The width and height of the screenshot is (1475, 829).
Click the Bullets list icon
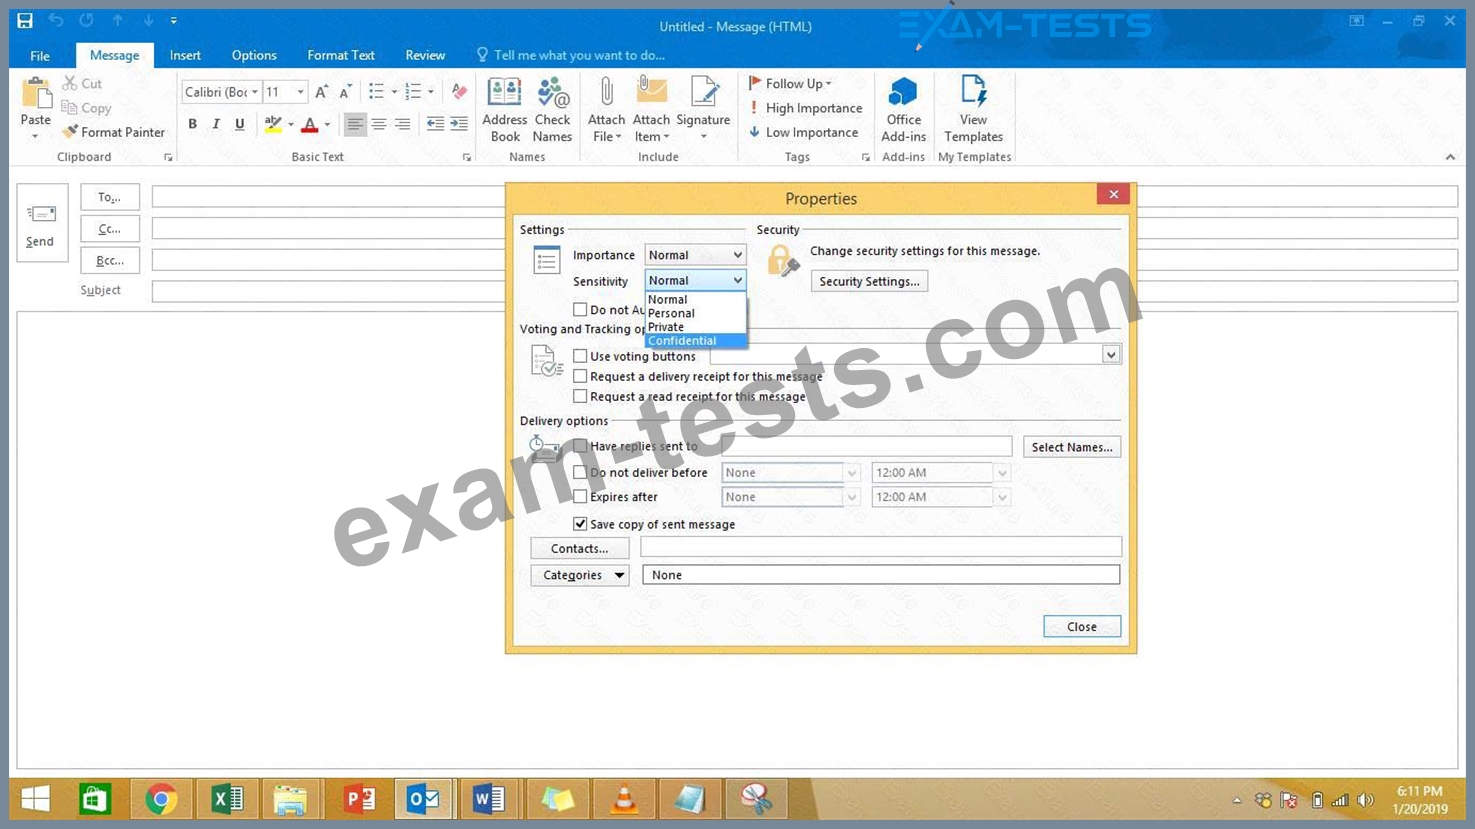point(376,92)
